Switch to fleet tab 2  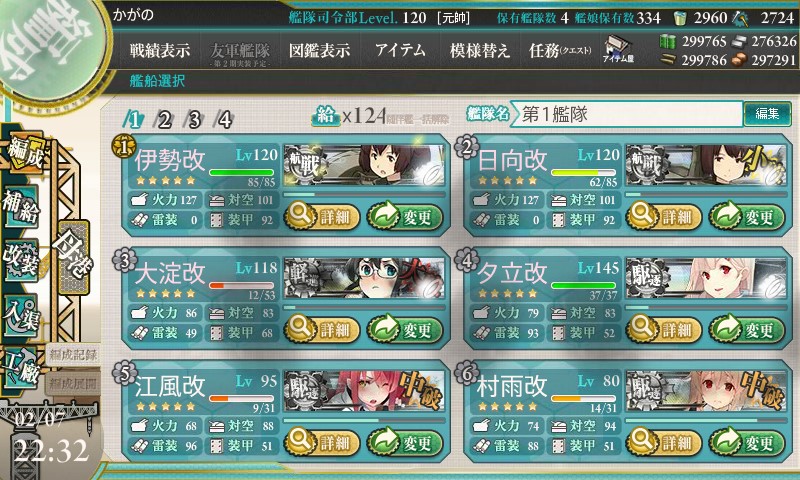(x=163, y=120)
